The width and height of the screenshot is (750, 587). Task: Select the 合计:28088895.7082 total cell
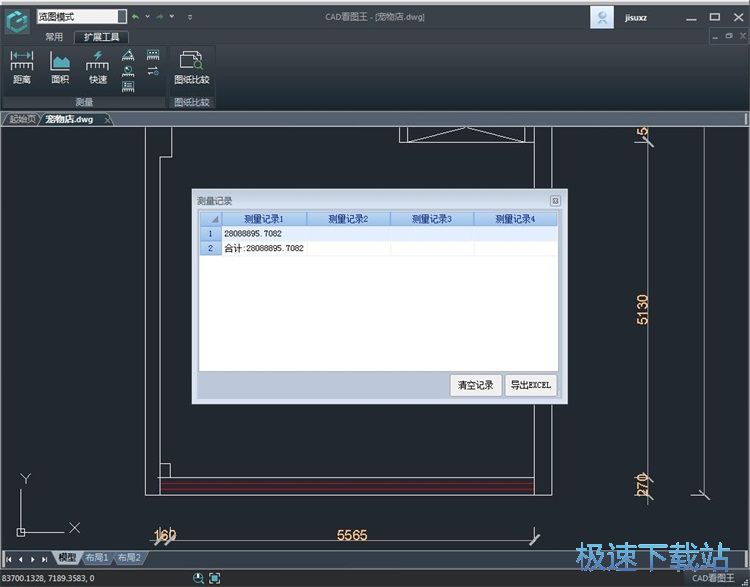tap(264, 248)
